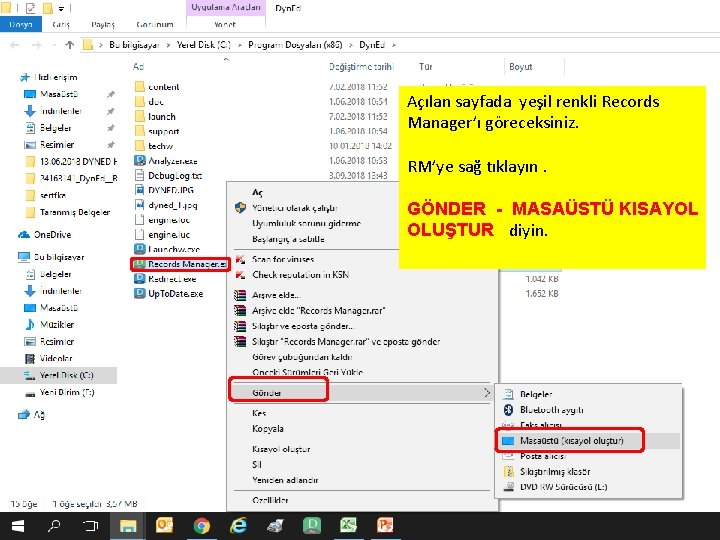Click the Launchw.exe file icon
Image resolution: width=720 pixels, height=540 pixels.
click(x=140, y=249)
